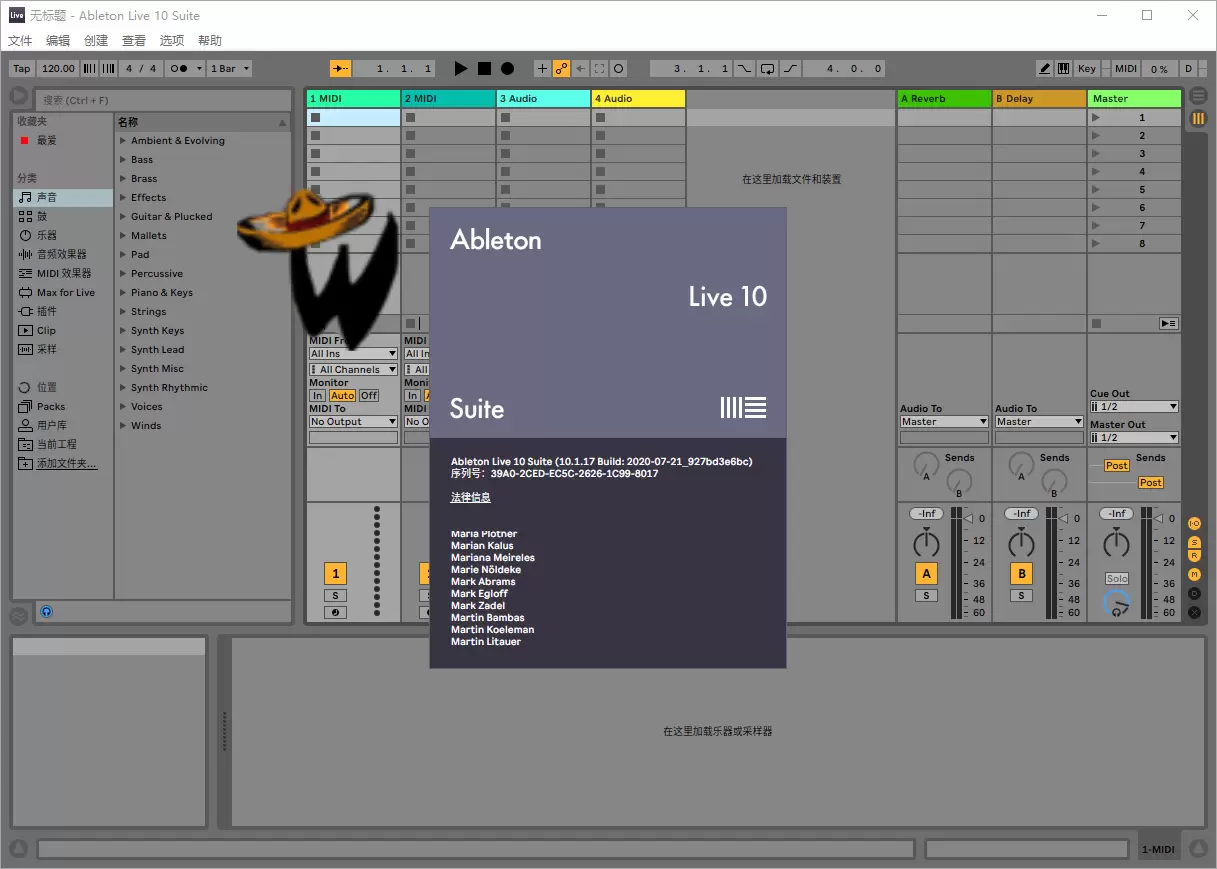This screenshot has height=869, width=1217.
Task: Toggle the Automation Arm button
Action: tap(561, 69)
